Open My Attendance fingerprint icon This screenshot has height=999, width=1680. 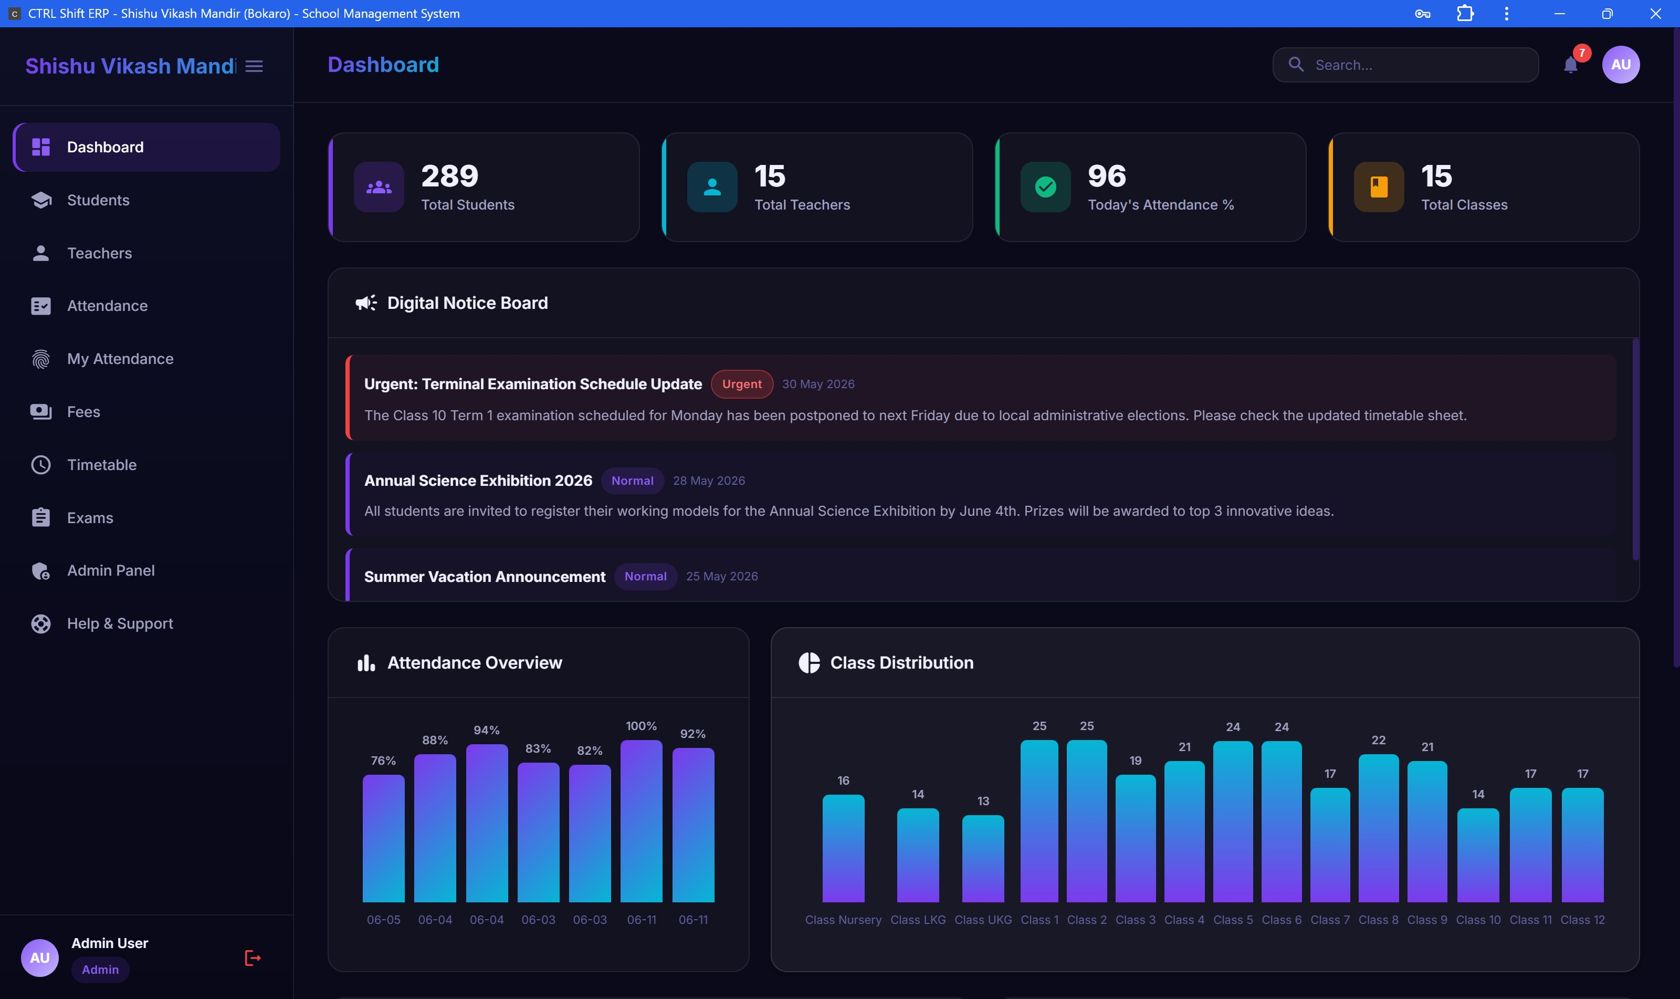[41, 359]
